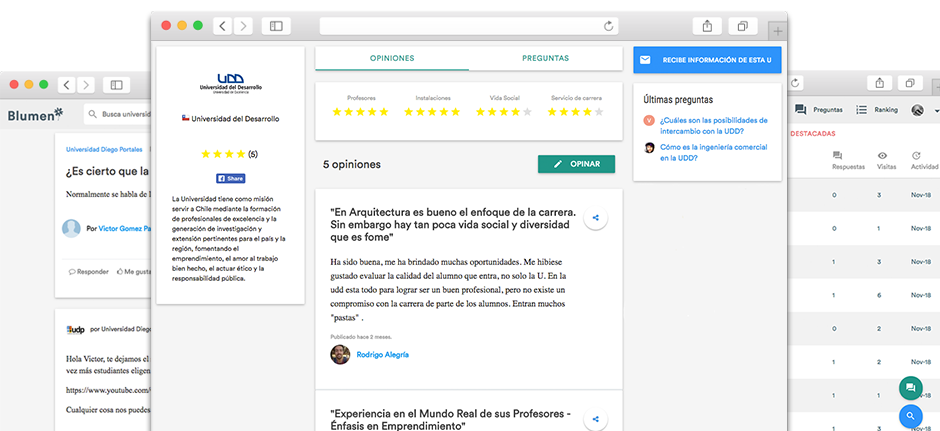The image size is (940, 431).
Task: Click the Opinar button
Action: 576,164
